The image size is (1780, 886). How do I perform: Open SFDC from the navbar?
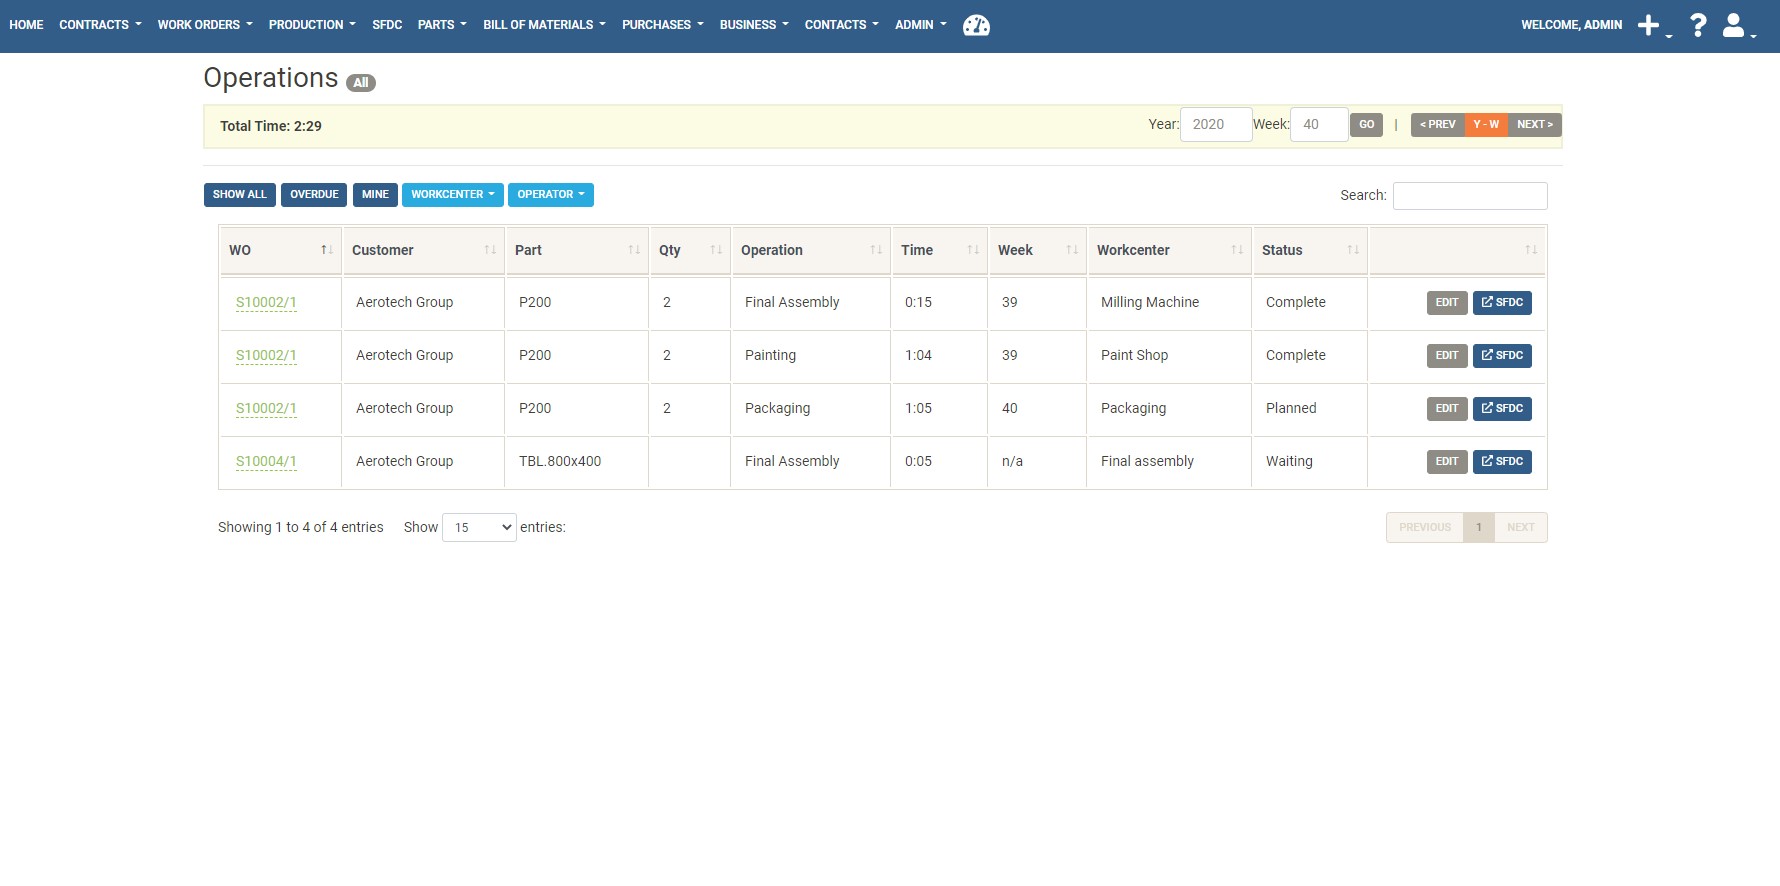tap(387, 25)
